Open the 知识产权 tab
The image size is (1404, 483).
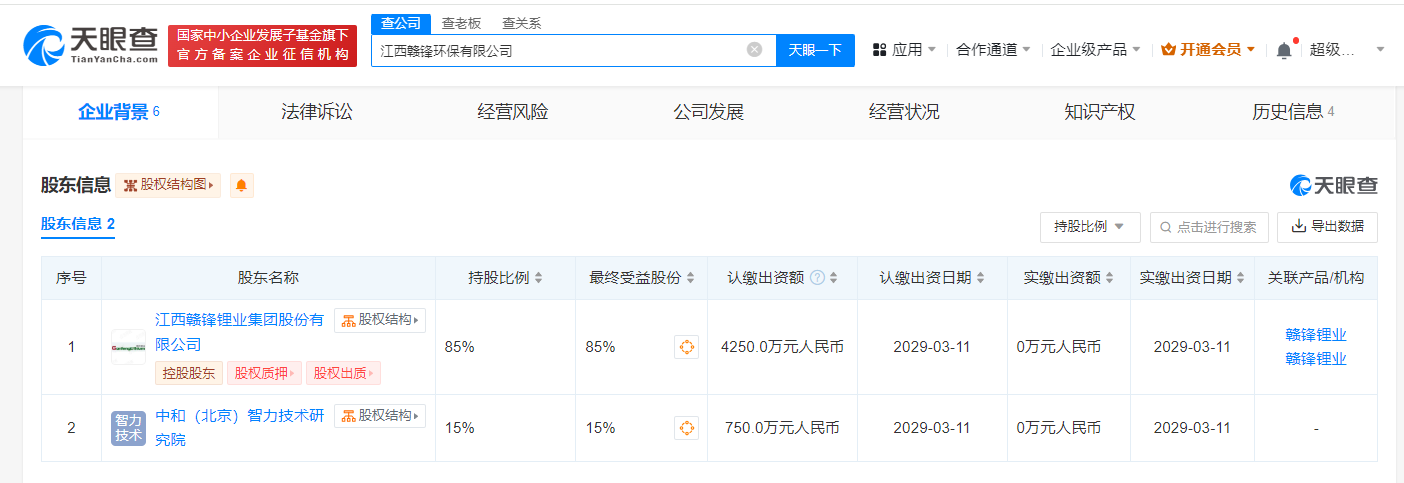click(1100, 112)
